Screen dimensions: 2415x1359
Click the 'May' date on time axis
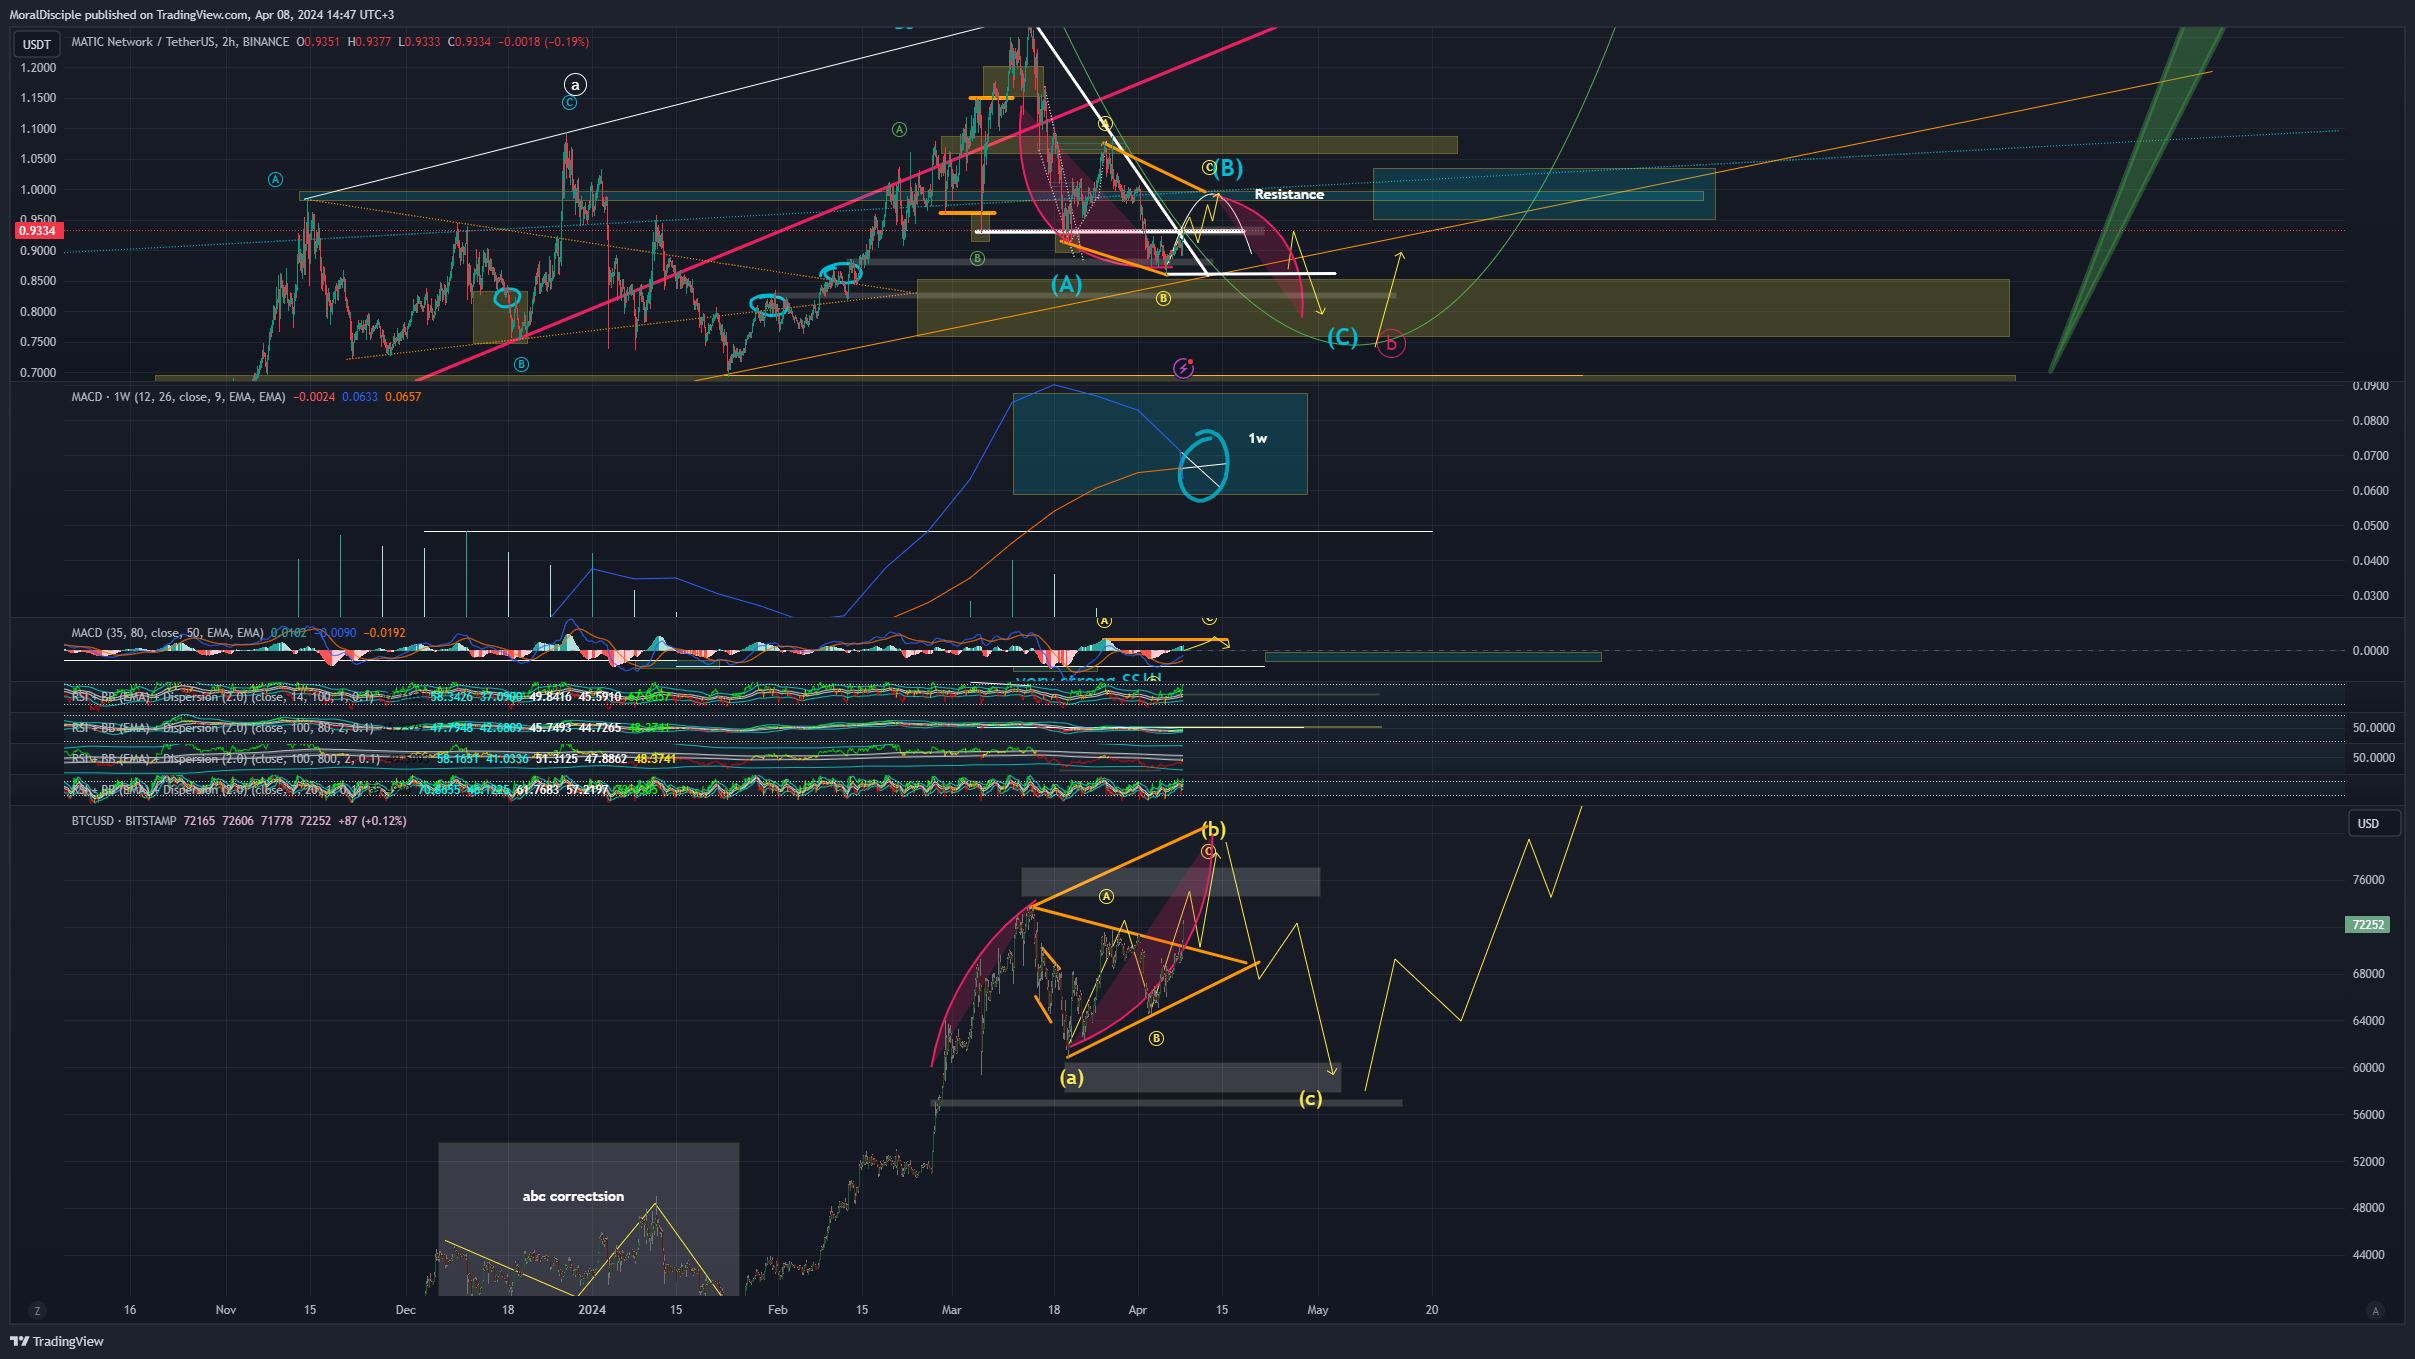coord(1318,1310)
